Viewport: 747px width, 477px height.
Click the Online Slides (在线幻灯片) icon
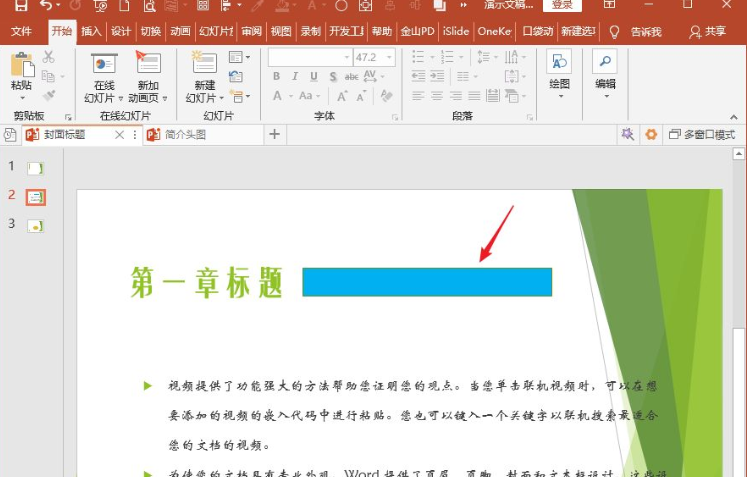click(104, 63)
